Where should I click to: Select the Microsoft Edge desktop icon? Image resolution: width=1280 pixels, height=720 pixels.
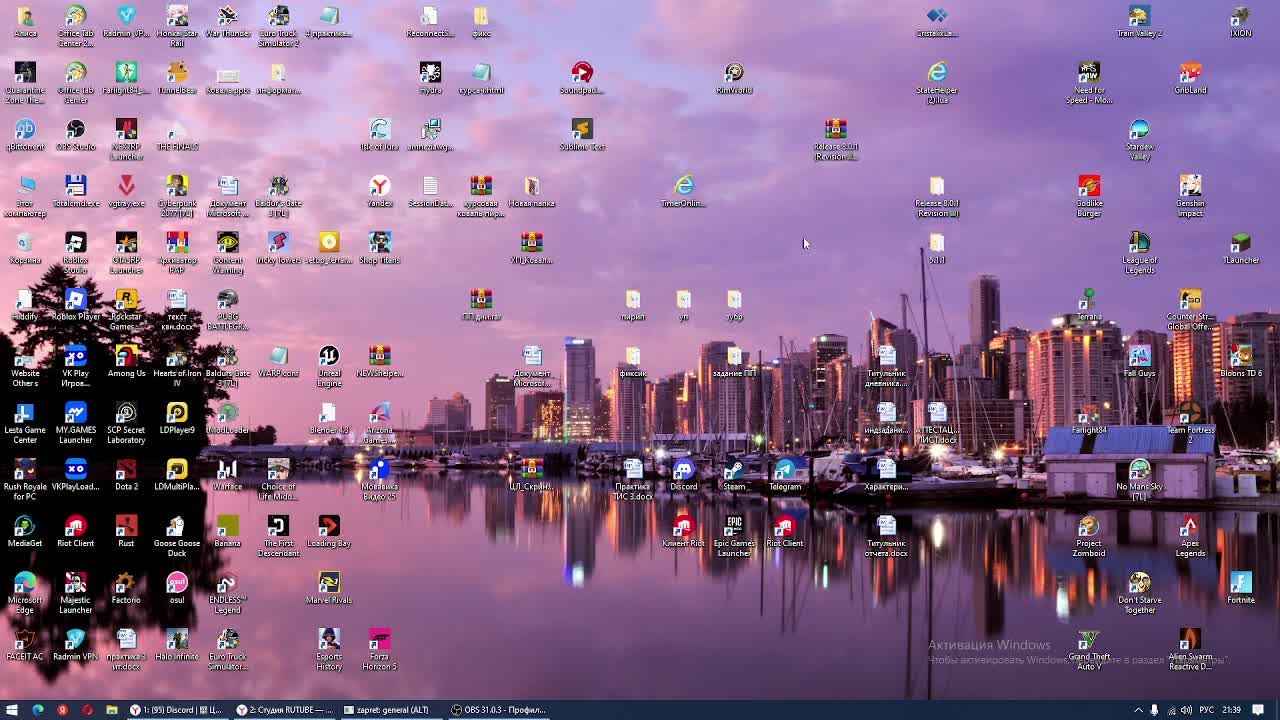tap(25, 592)
